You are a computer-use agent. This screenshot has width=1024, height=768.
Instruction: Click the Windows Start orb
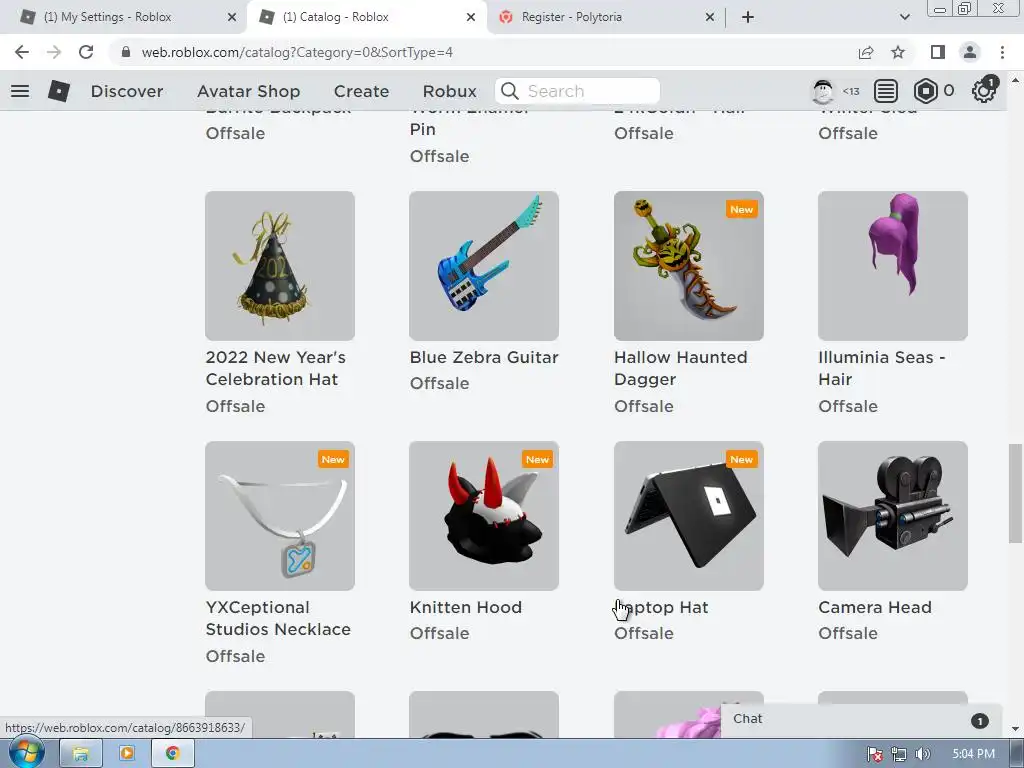point(27,753)
